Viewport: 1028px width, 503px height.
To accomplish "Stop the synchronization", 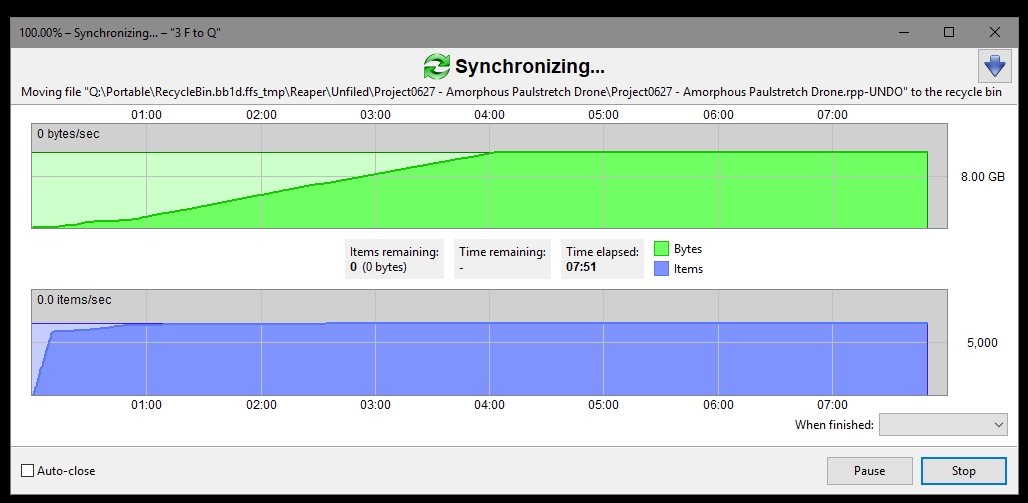I will (963, 471).
